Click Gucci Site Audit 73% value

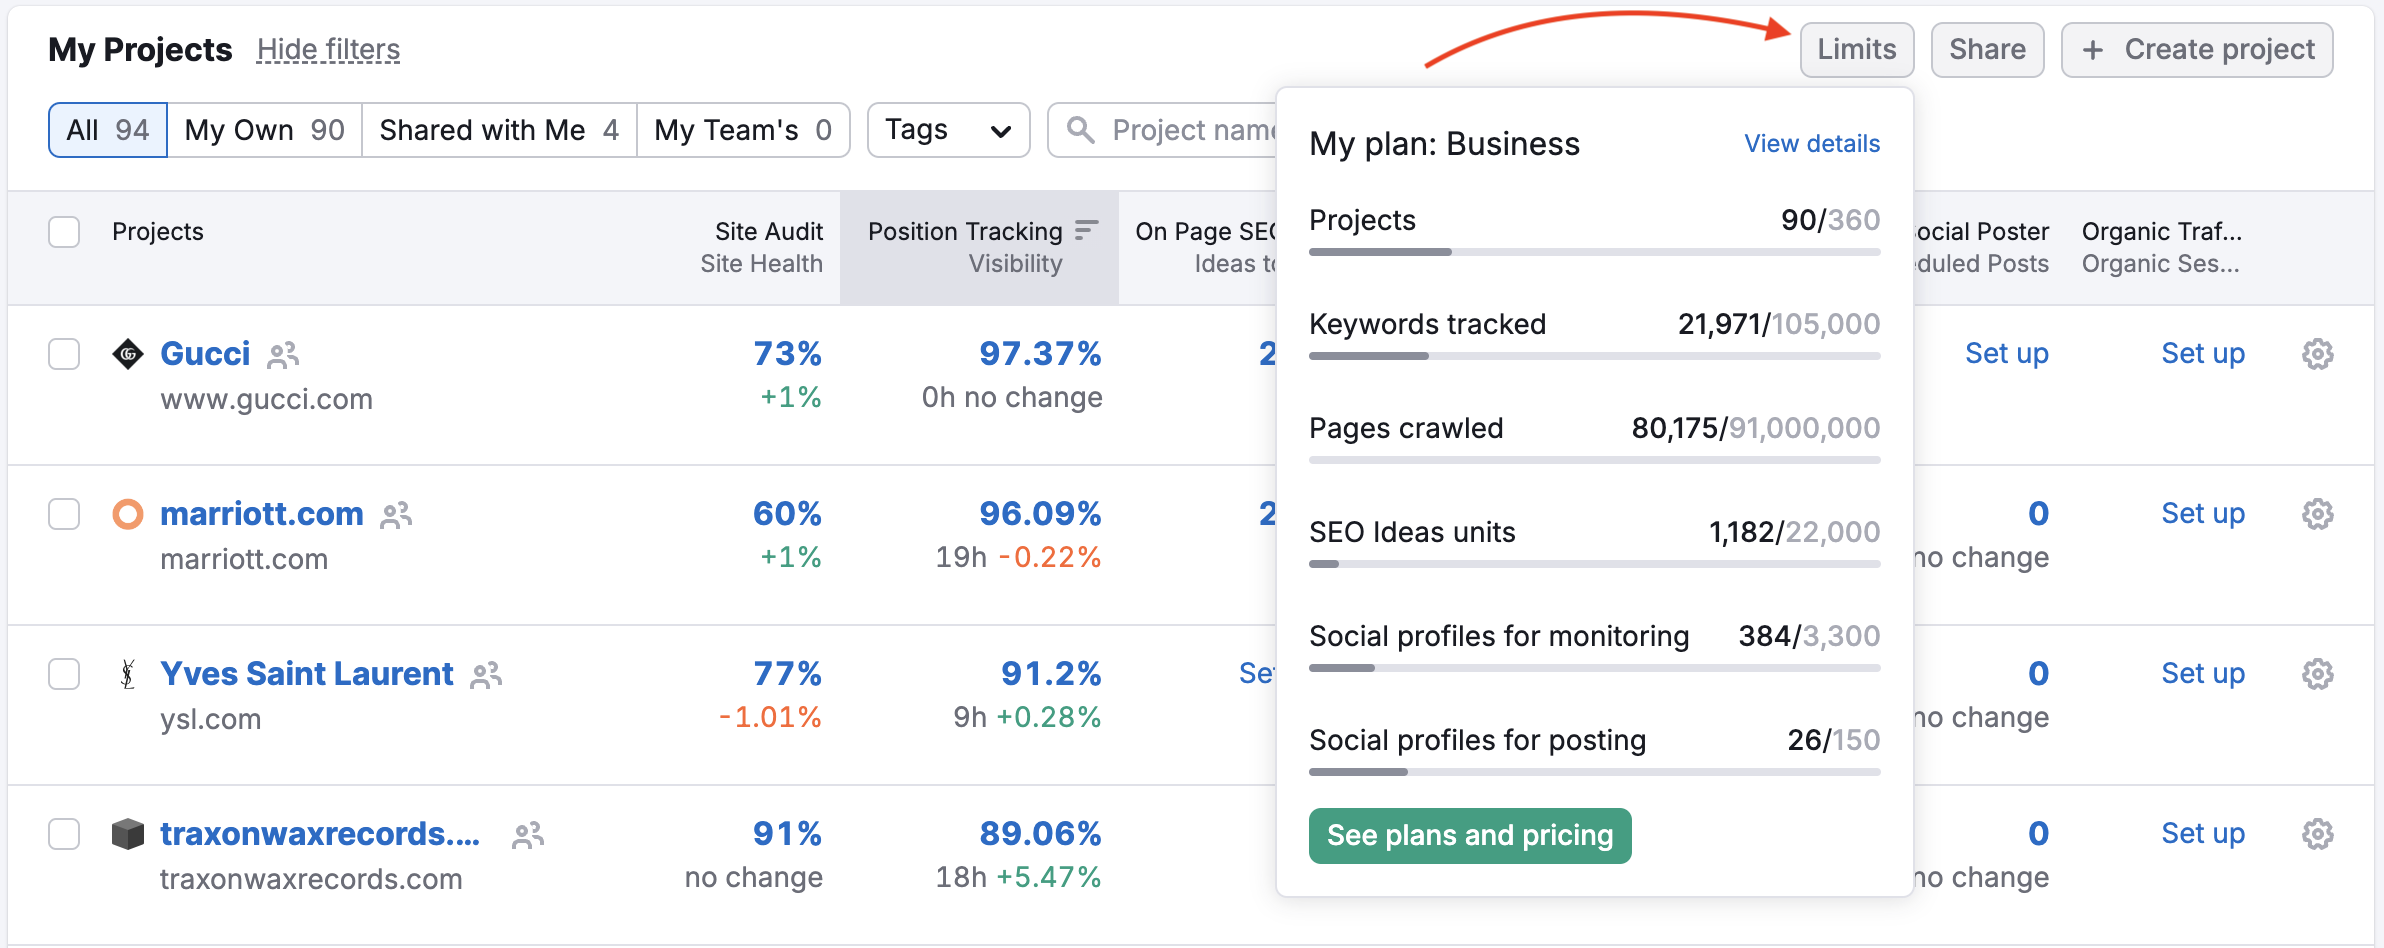(787, 354)
